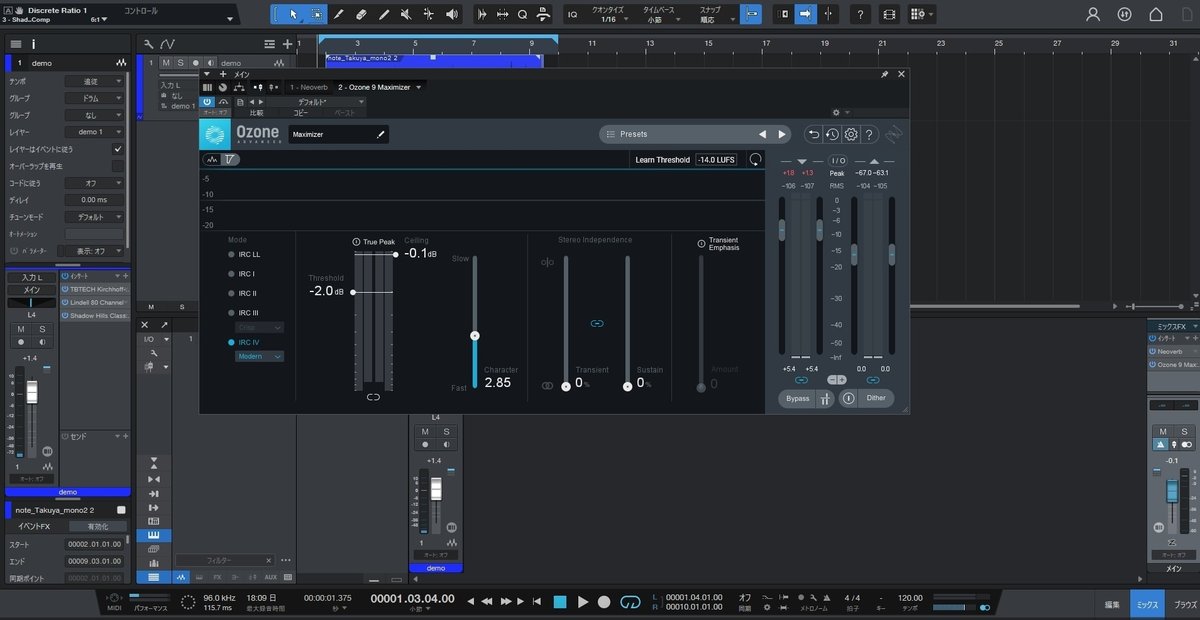Click the Character slider handle in Maximizer

click(x=475, y=335)
